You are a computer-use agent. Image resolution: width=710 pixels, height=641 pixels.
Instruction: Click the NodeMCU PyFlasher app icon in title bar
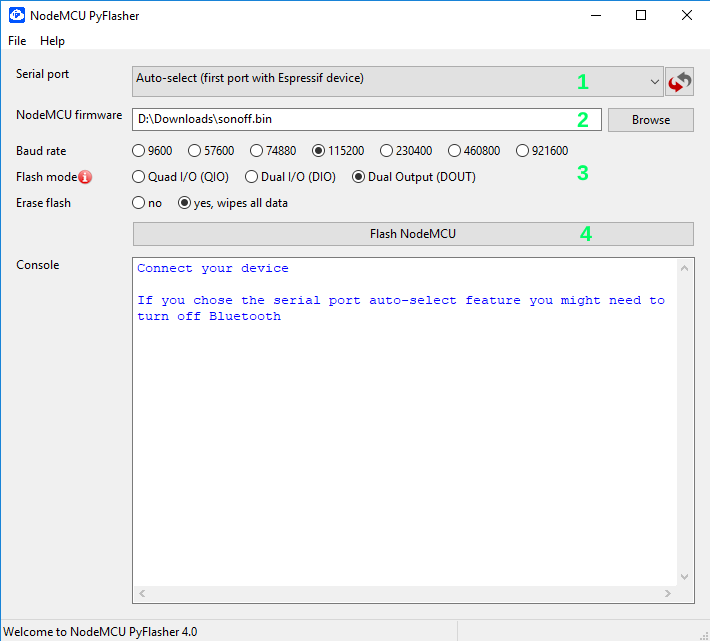coord(17,15)
